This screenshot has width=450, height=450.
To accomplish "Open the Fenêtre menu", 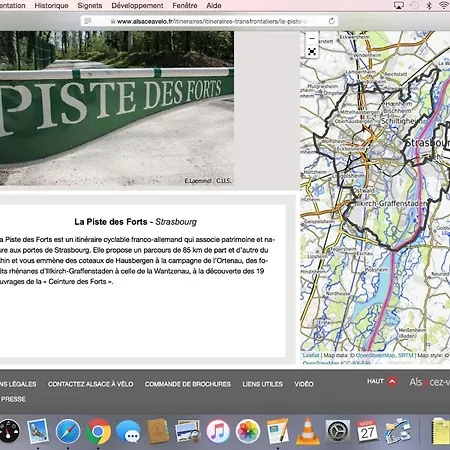I will (185, 6).
